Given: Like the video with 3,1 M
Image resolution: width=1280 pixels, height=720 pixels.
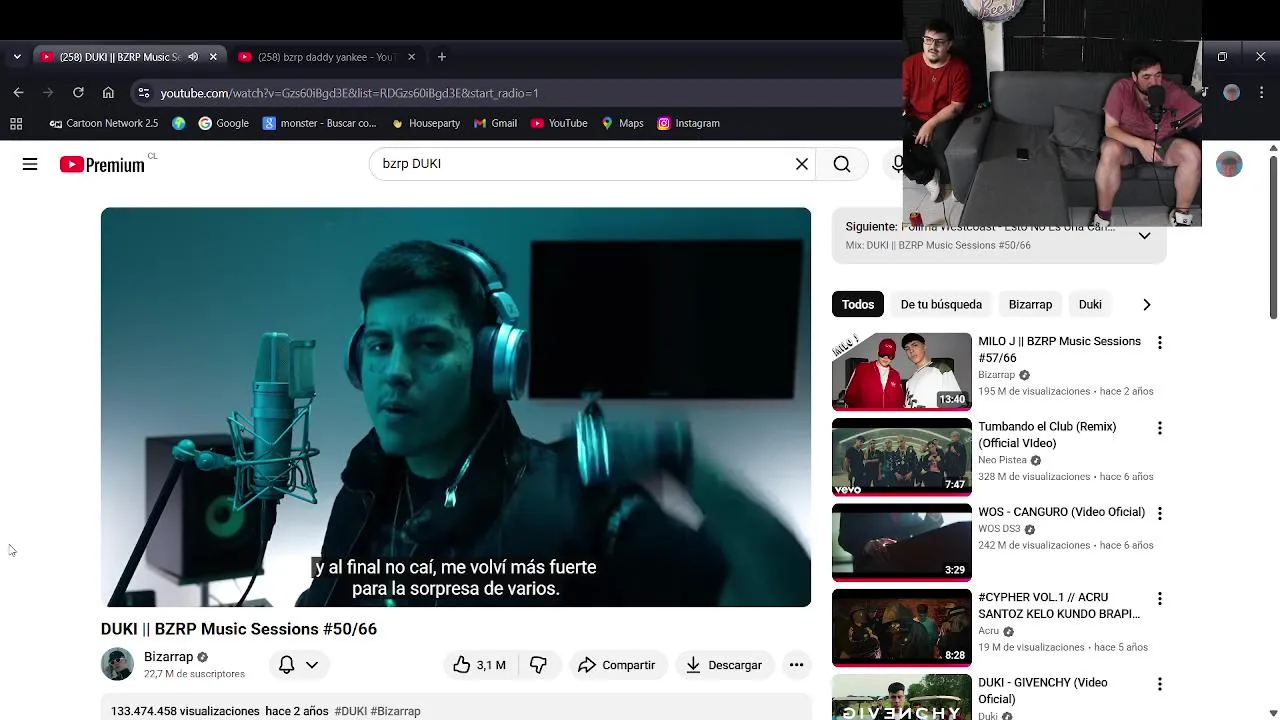Looking at the screenshot, I should 479,665.
